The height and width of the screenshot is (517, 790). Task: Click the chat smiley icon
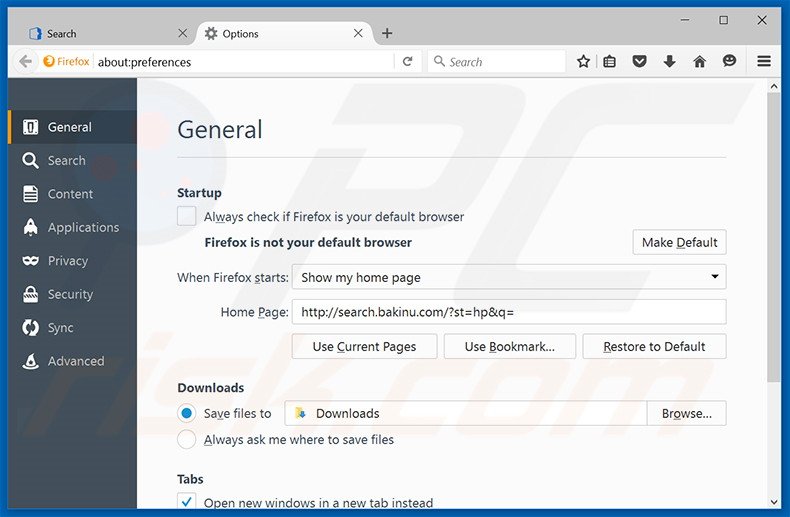pos(729,62)
